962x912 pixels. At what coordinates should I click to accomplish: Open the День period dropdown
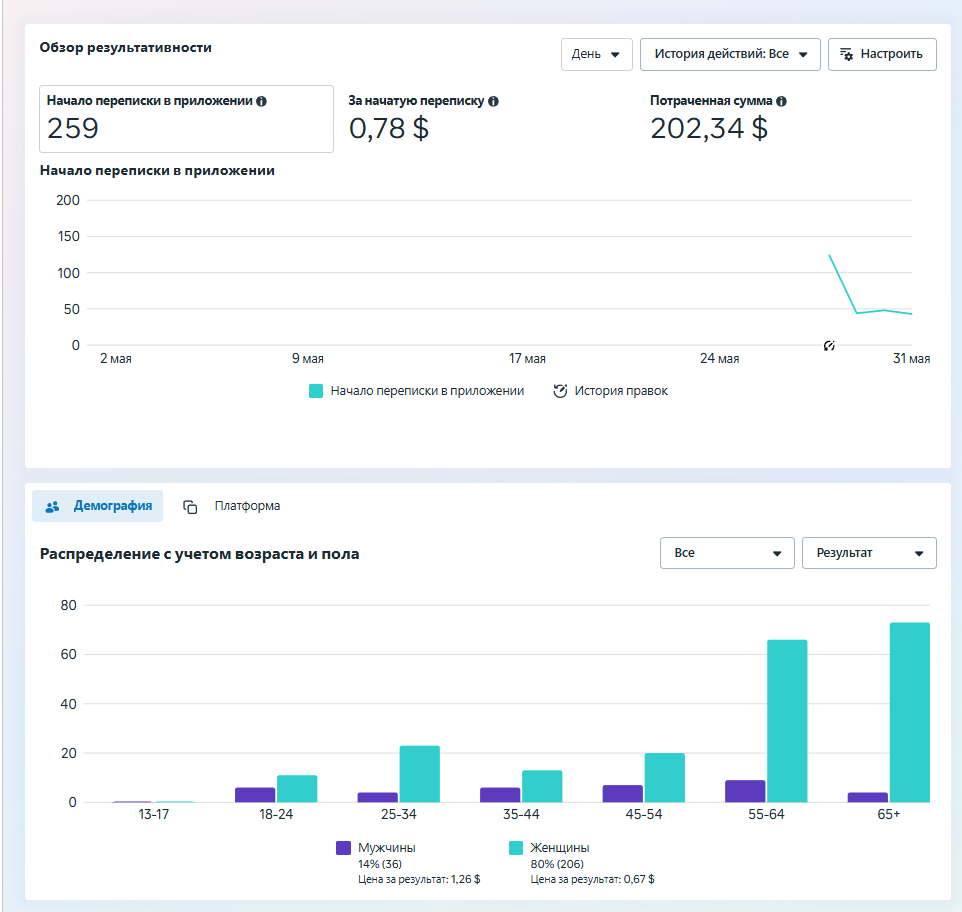point(596,55)
